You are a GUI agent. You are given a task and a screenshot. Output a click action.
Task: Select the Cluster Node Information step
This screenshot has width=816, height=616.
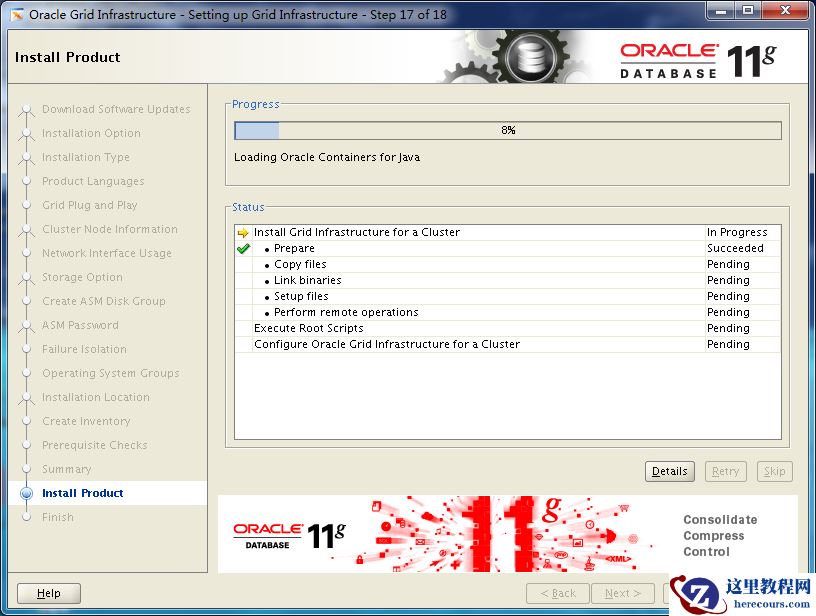coord(110,229)
